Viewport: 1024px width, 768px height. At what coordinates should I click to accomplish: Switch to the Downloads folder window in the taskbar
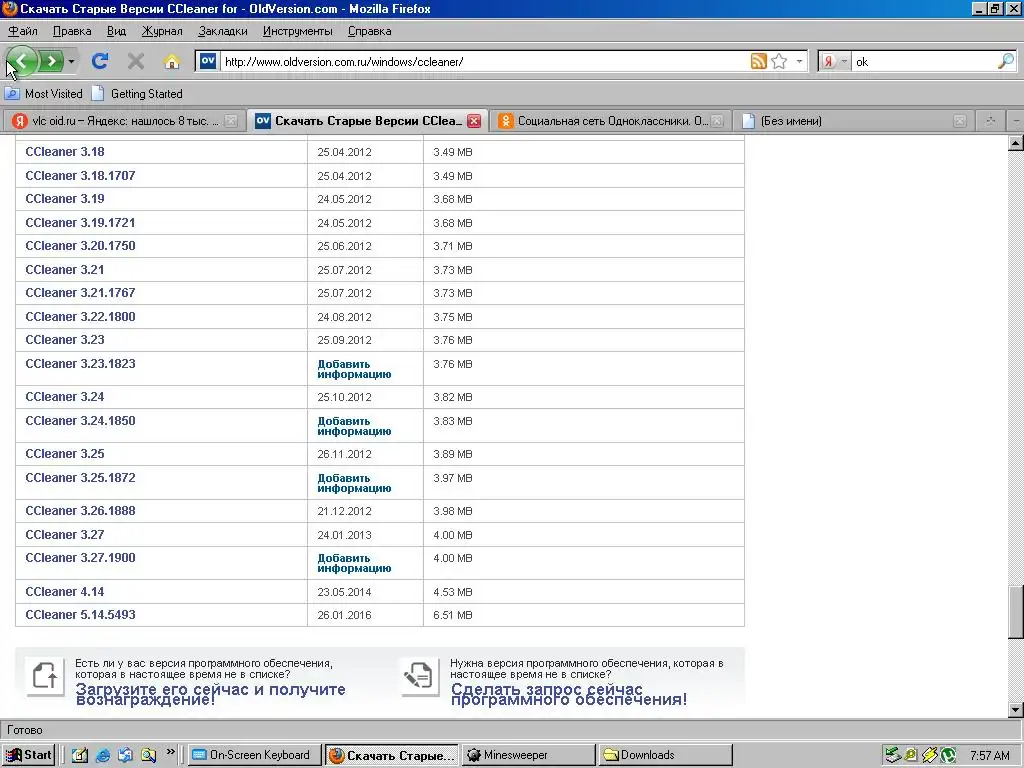click(666, 755)
